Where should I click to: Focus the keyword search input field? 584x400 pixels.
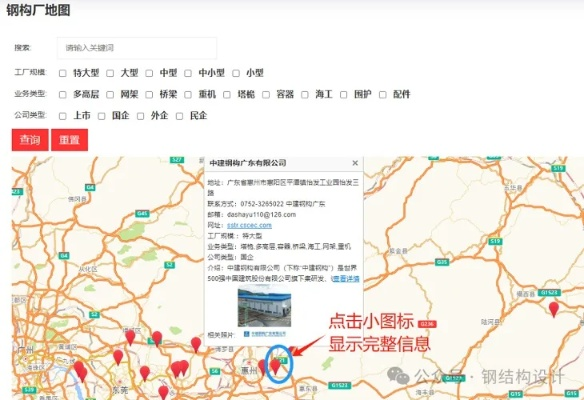point(137,48)
